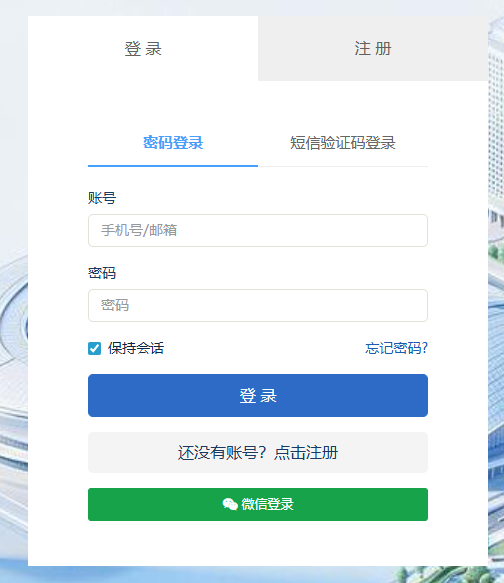Focus the 手机号/邮箱 account input field
The height and width of the screenshot is (583, 504).
258,231
